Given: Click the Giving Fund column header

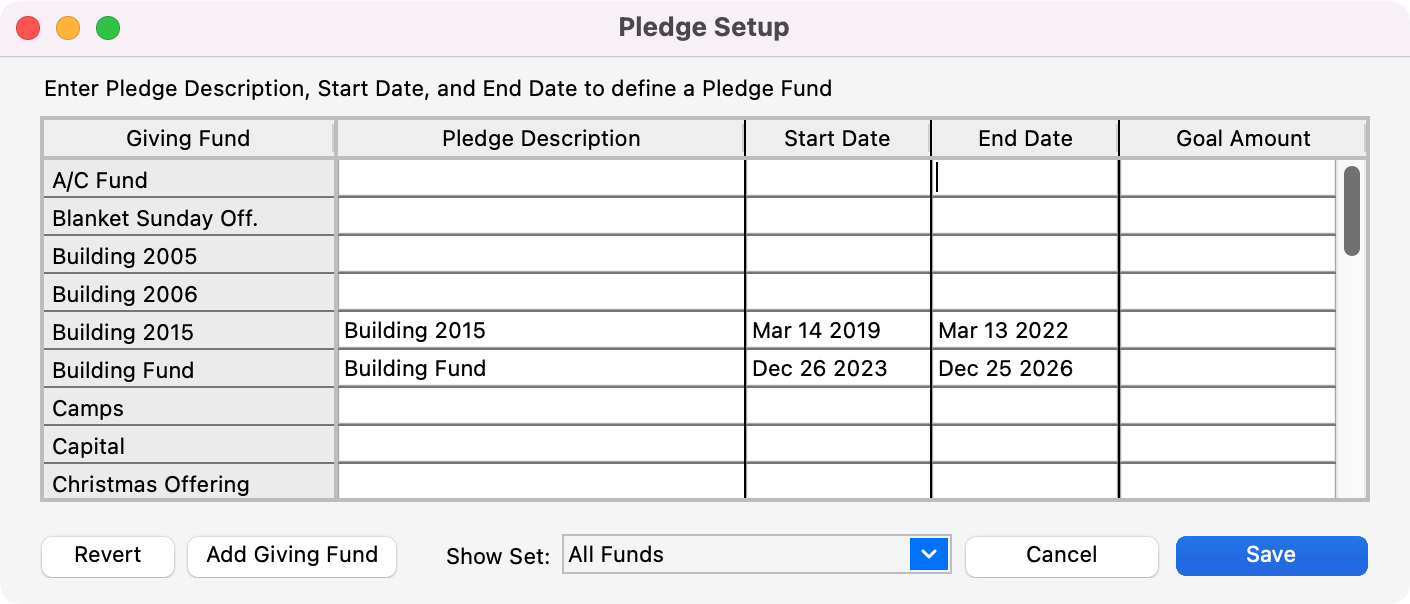Looking at the screenshot, I should (188, 138).
